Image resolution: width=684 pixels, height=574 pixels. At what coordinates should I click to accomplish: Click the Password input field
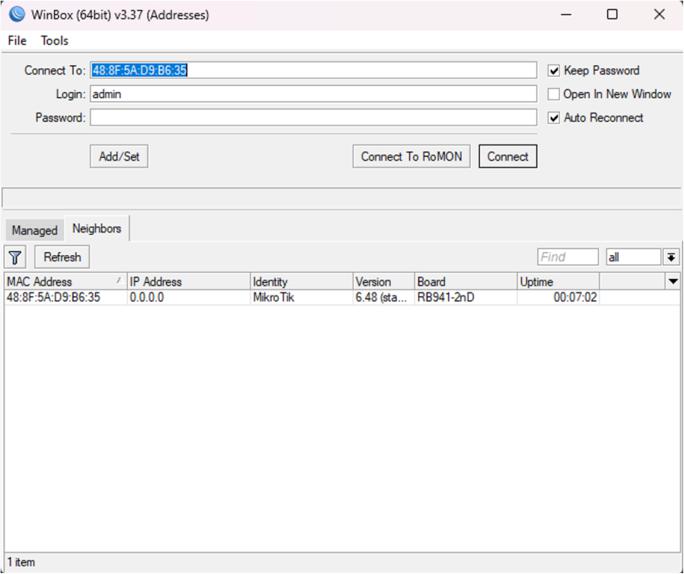point(313,118)
